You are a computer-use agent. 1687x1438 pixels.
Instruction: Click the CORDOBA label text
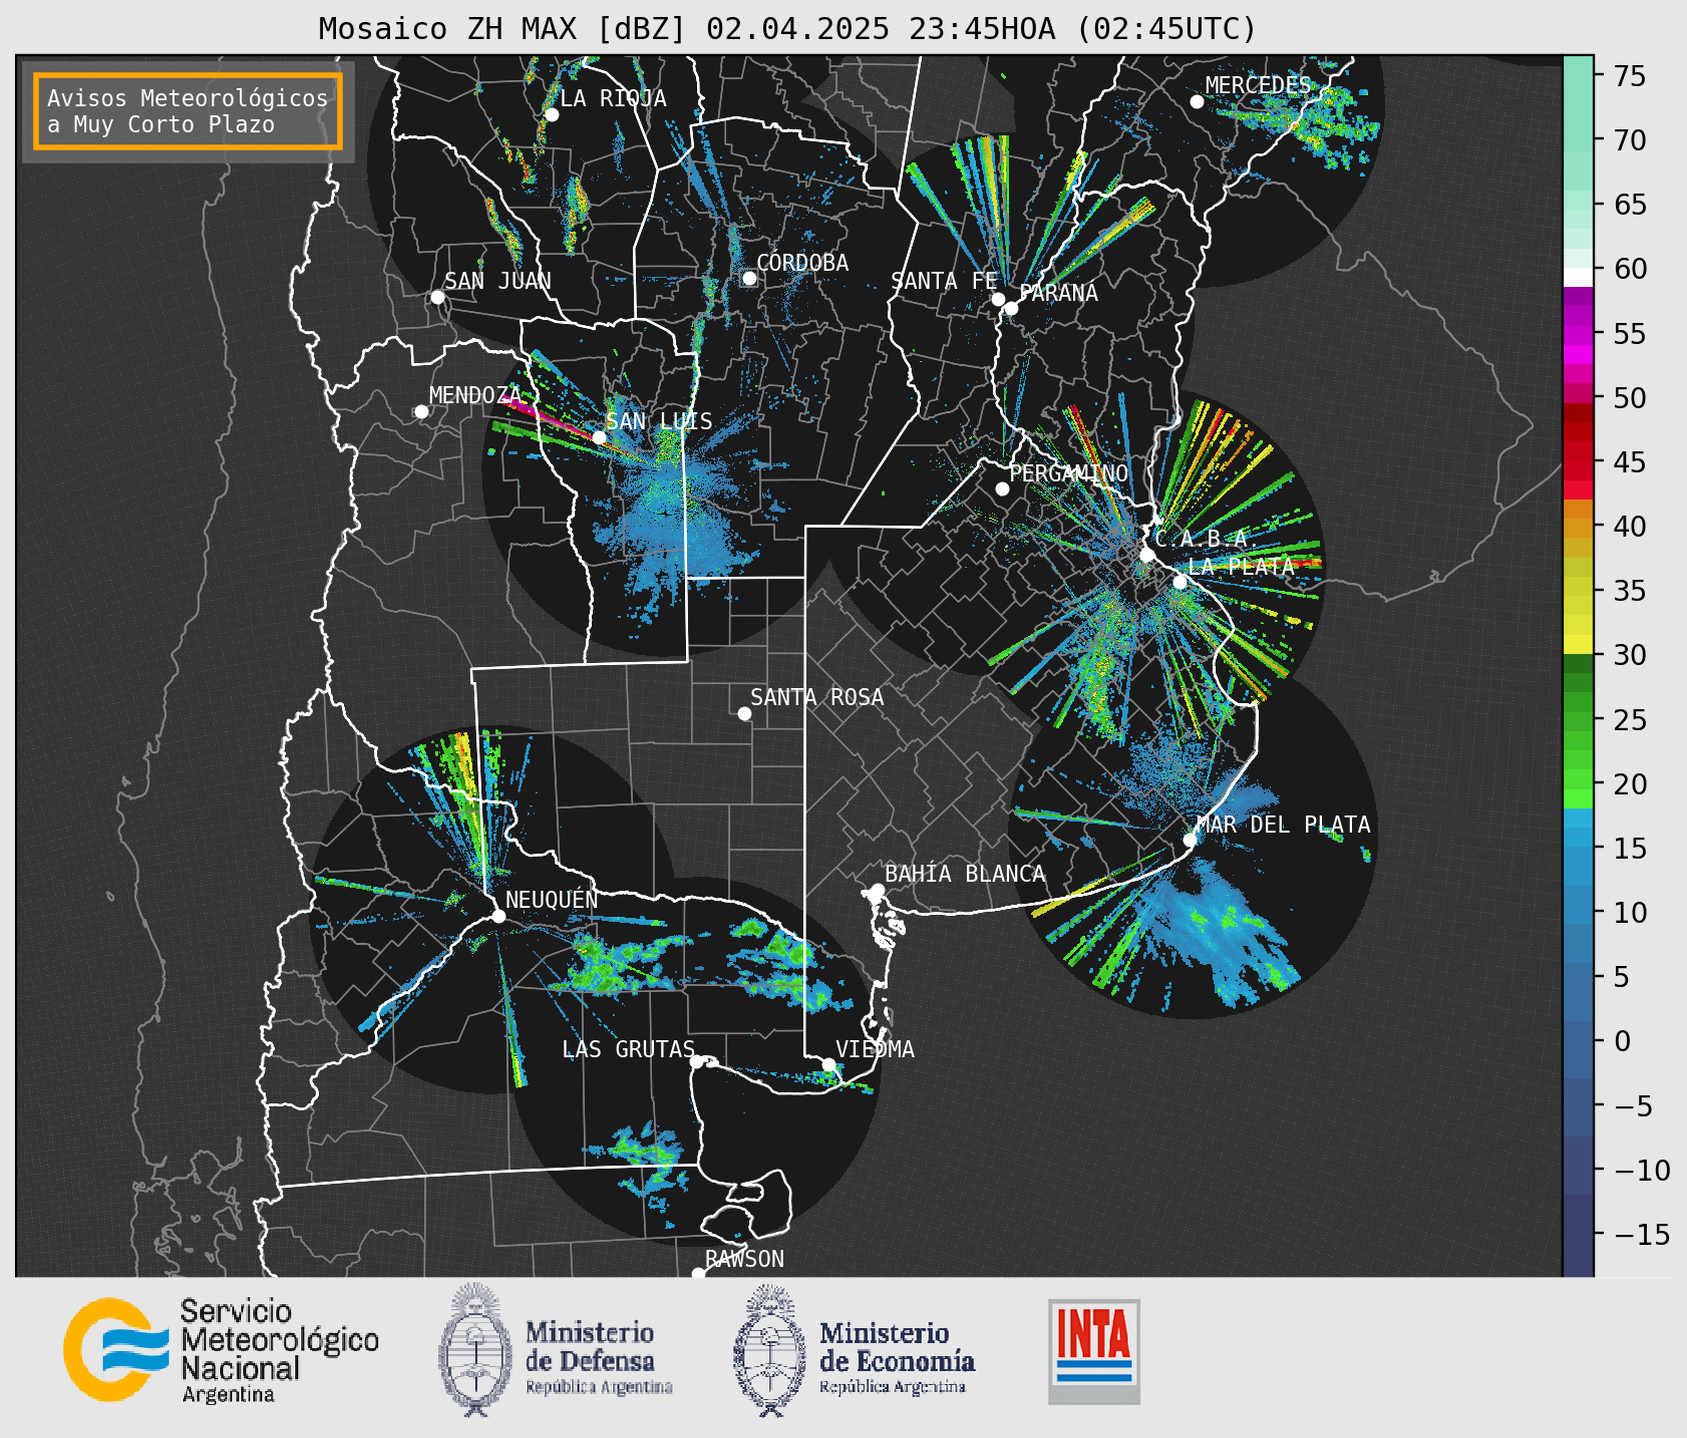802,263
